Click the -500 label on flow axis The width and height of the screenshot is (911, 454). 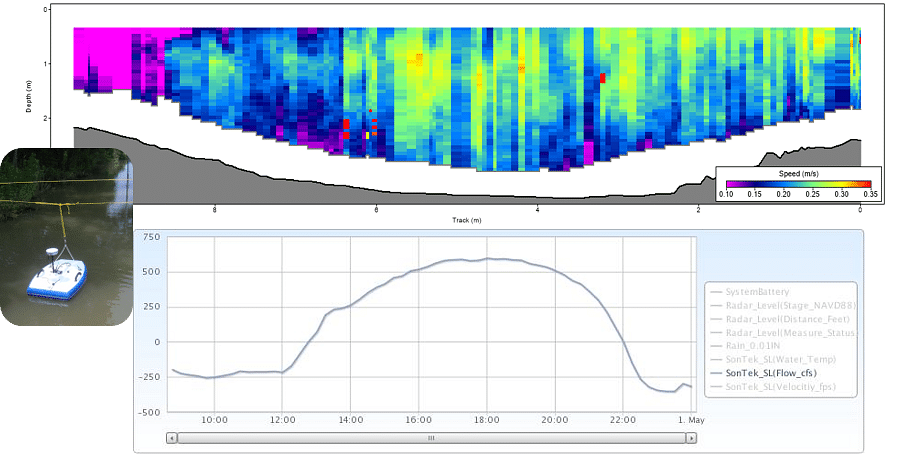pos(149,412)
